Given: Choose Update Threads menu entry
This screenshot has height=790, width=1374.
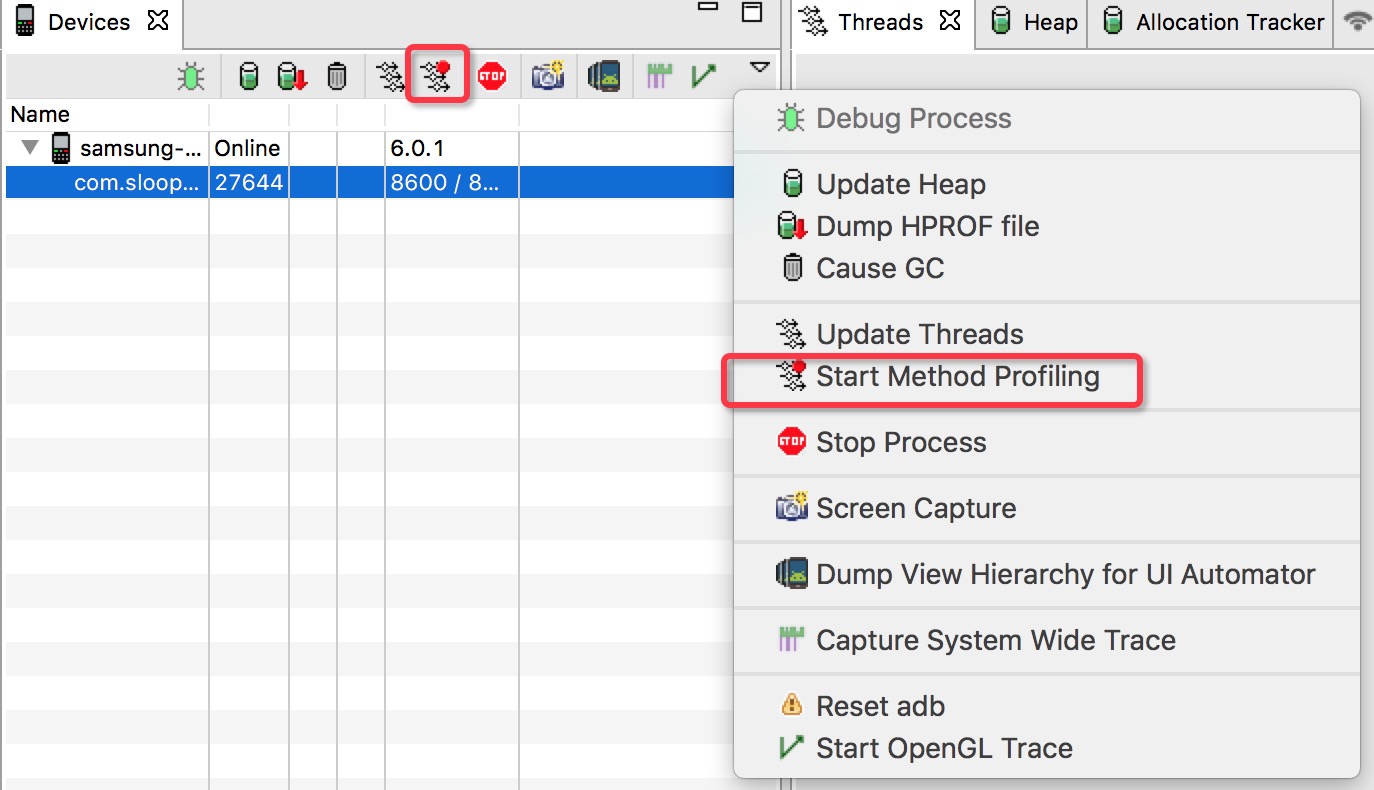Looking at the screenshot, I should pyautogui.click(x=1047, y=334).
